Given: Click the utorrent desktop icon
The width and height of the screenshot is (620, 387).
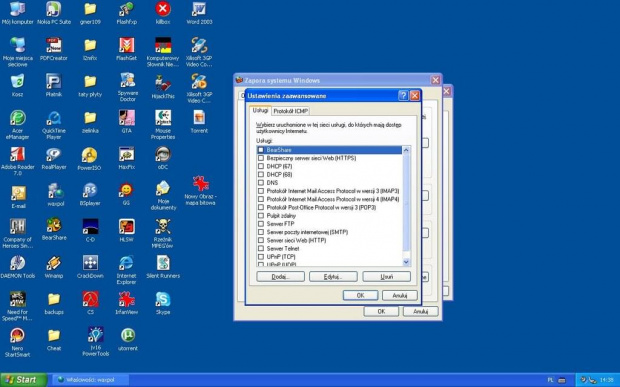Looking at the screenshot, I should tap(128, 340).
